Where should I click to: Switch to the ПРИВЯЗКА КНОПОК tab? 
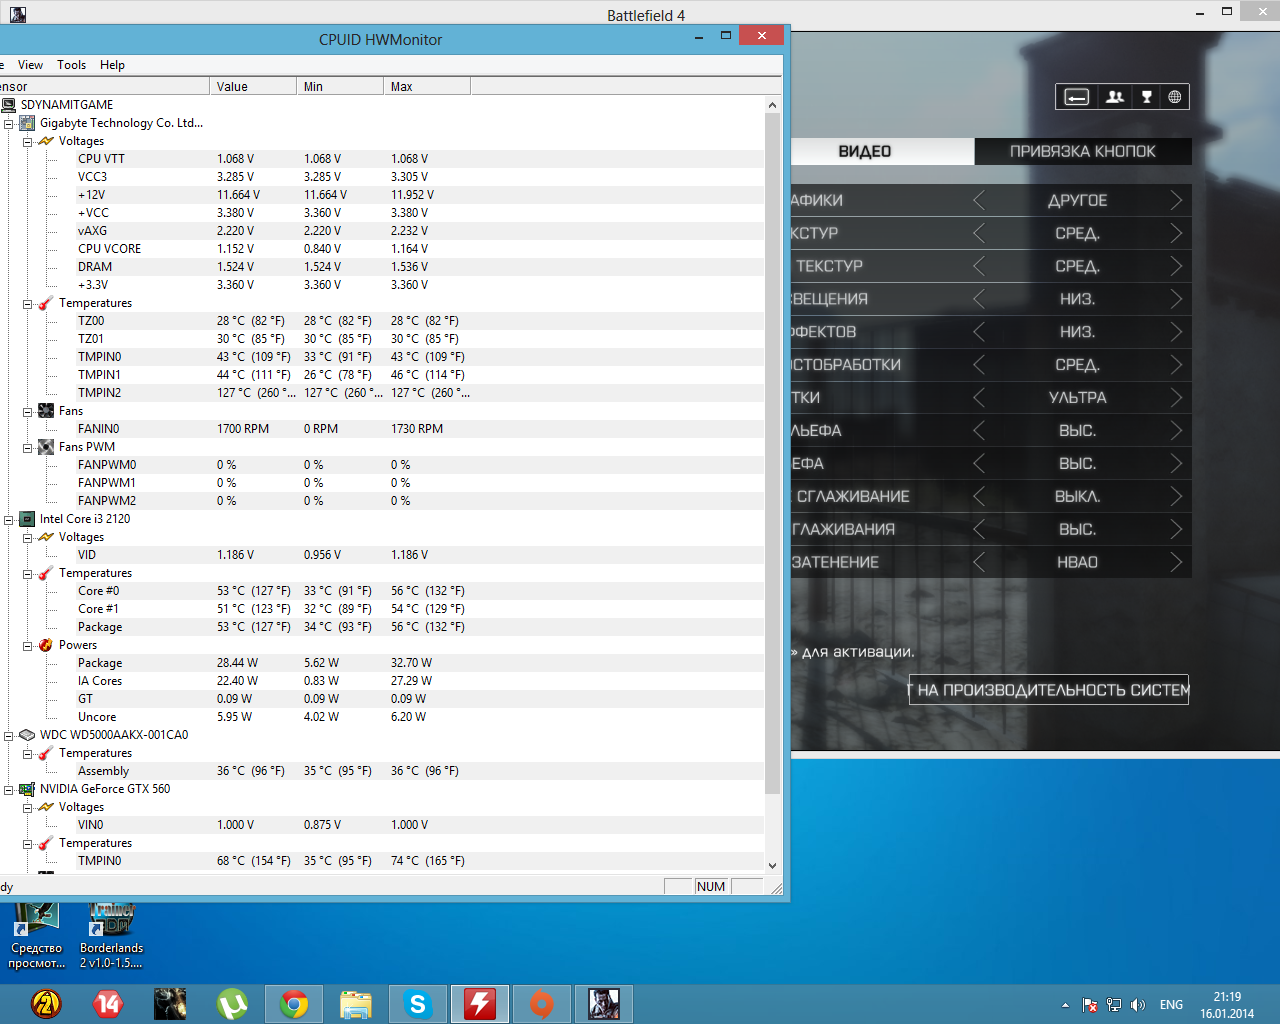(x=1082, y=152)
